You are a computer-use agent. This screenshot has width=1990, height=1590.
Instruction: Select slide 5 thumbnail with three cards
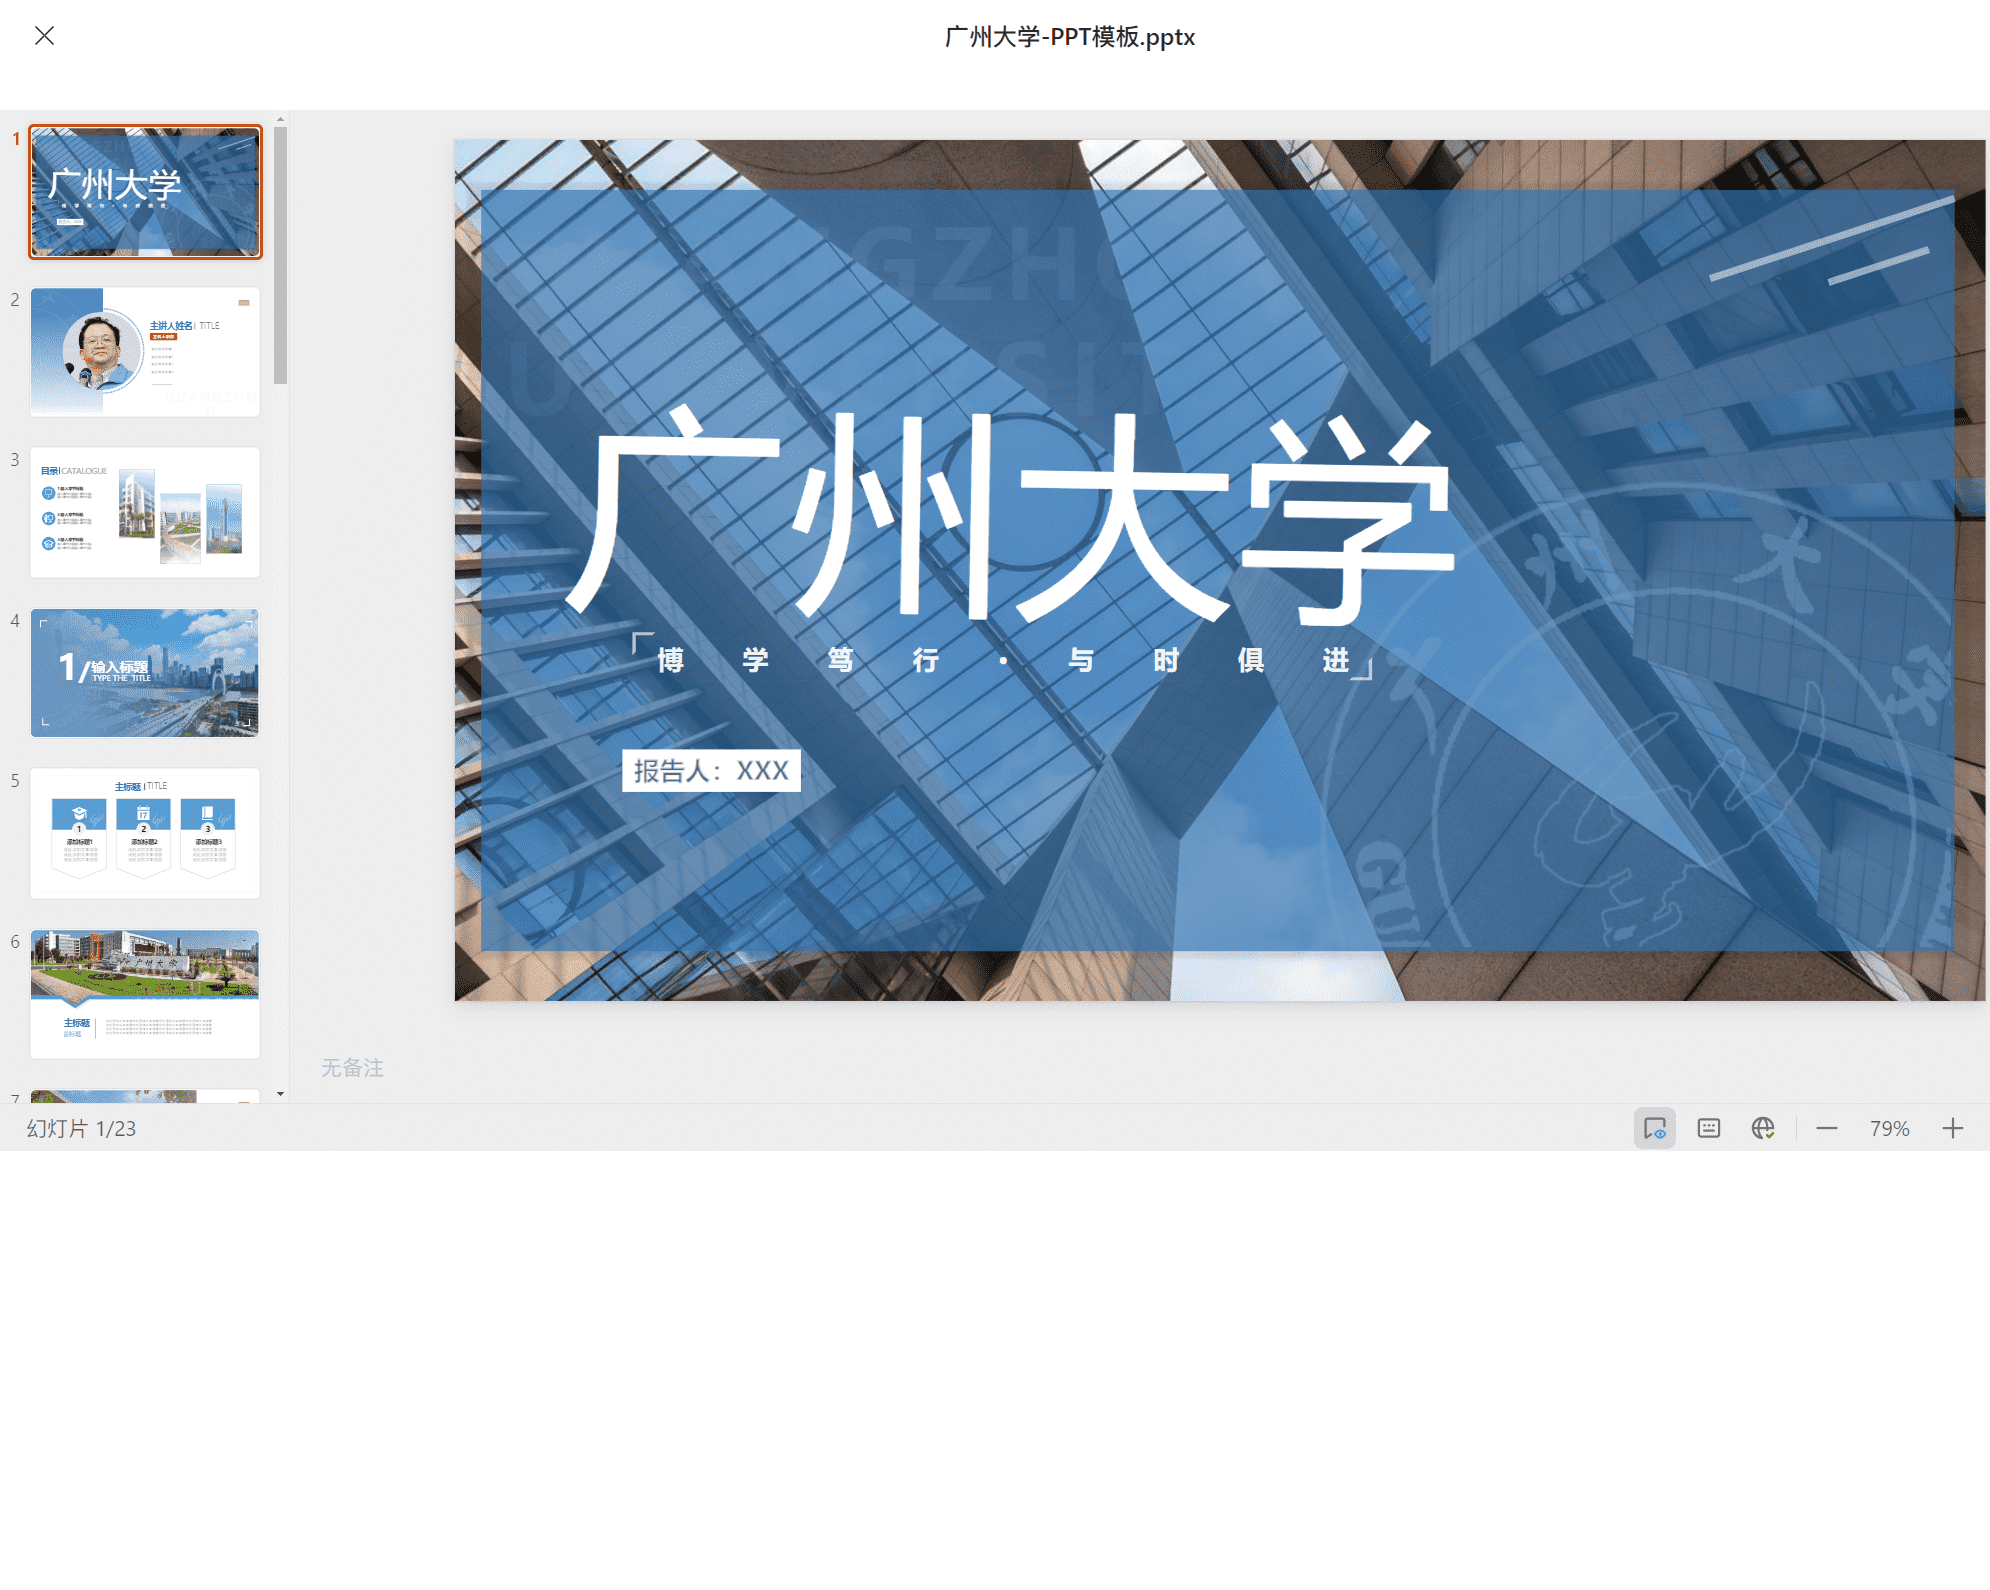145,833
